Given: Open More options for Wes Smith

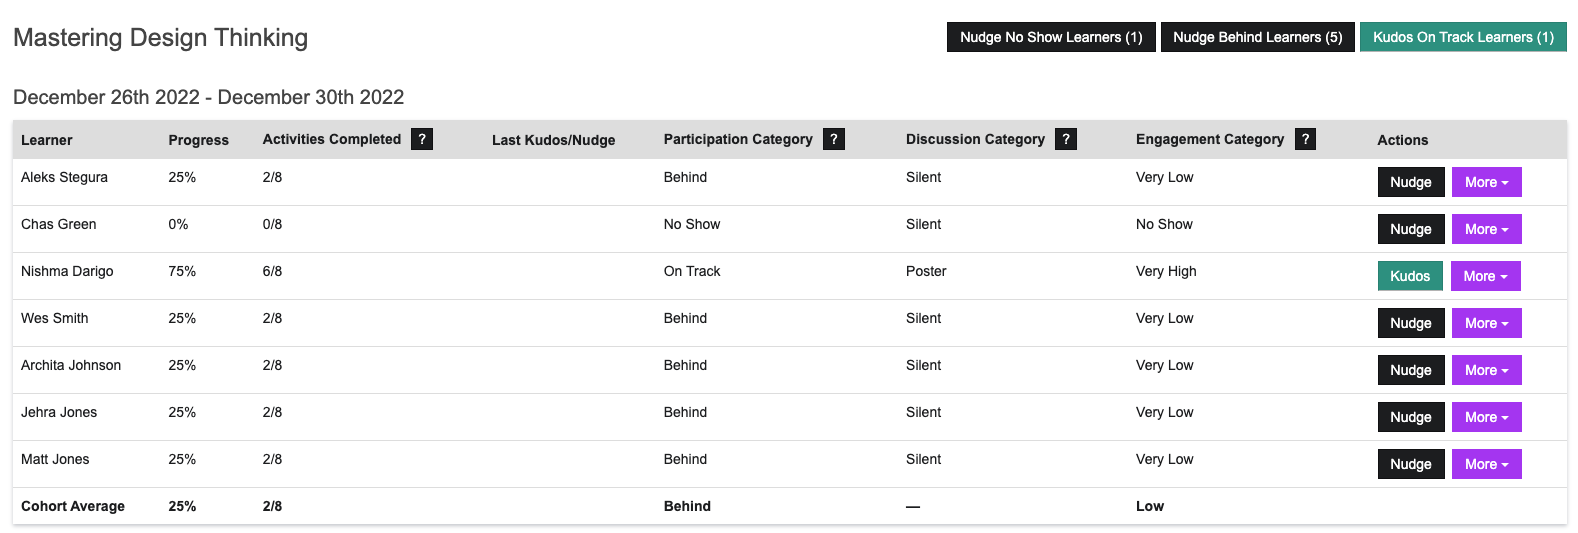Looking at the screenshot, I should [x=1486, y=323].
